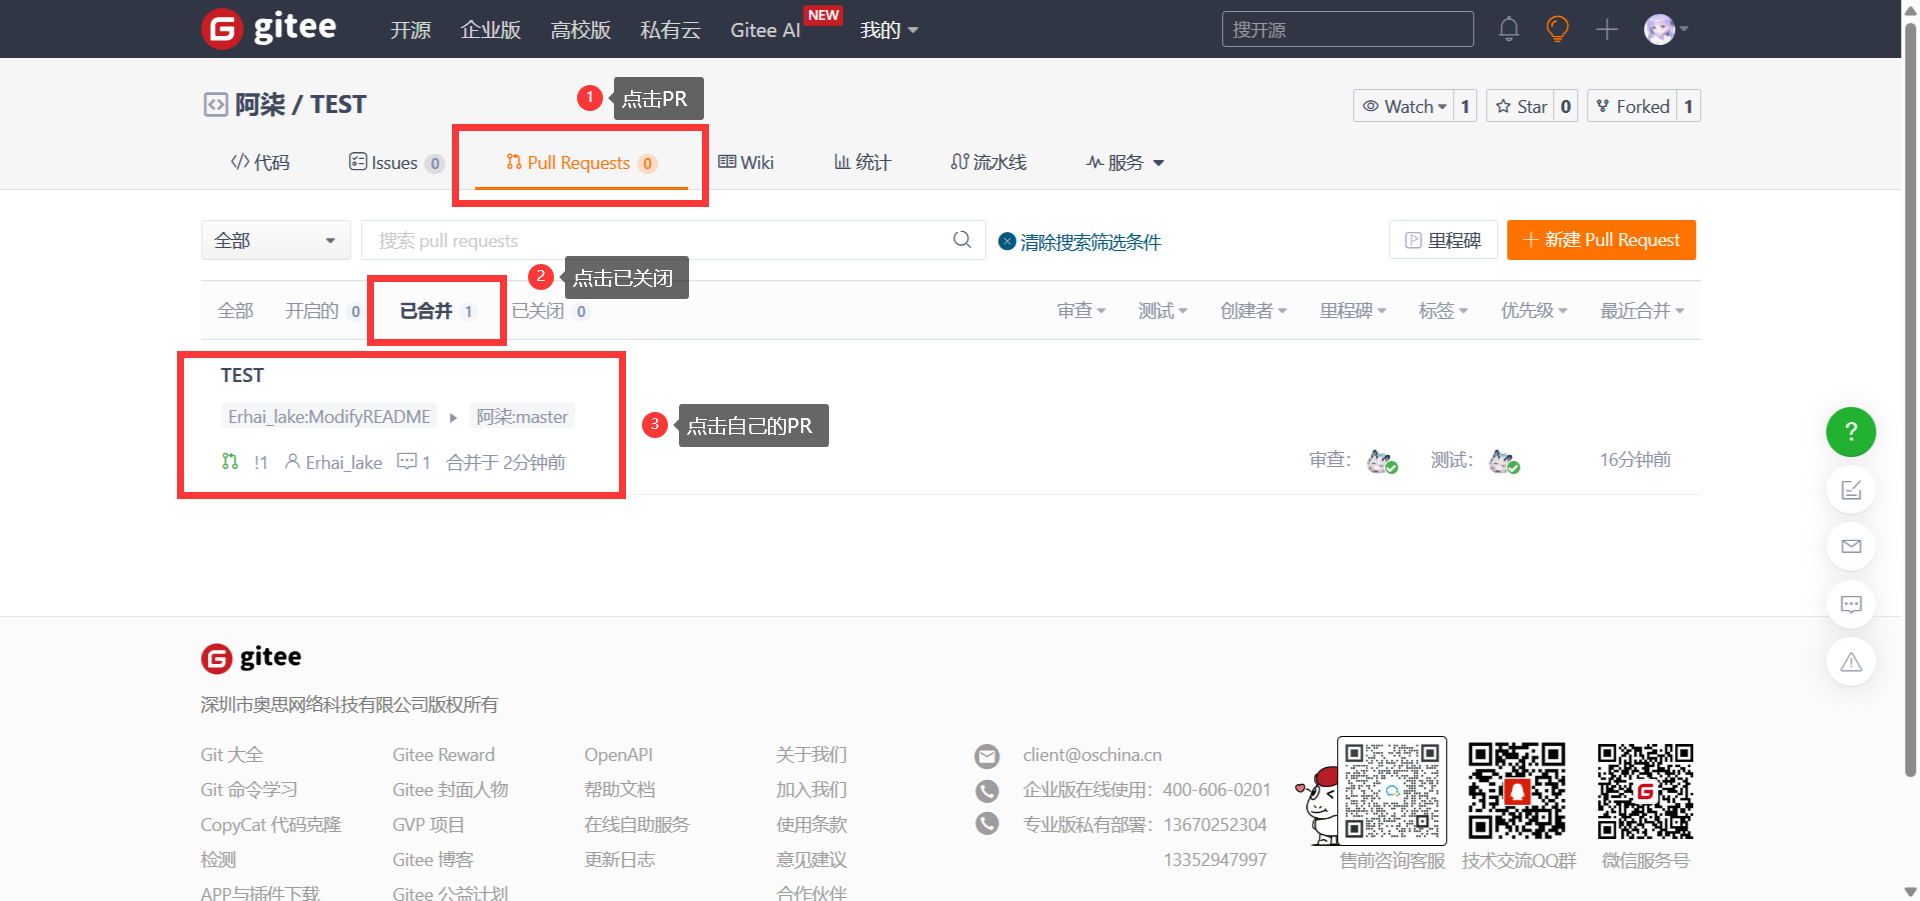The image size is (1920, 901).
Task: Select the 已关闭 PR tab
Action: coord(538,311)
